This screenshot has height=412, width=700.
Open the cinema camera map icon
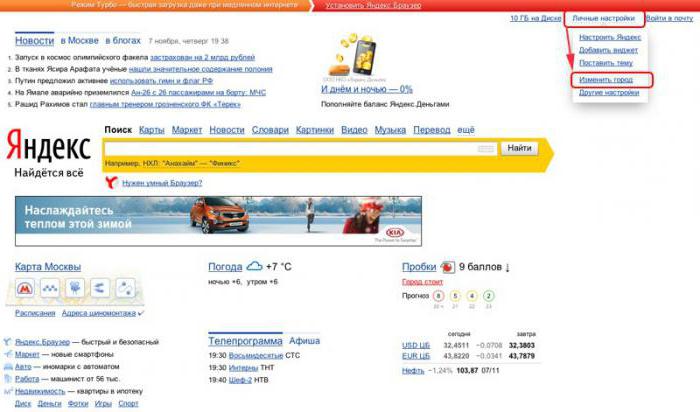[x=75, y=288]
